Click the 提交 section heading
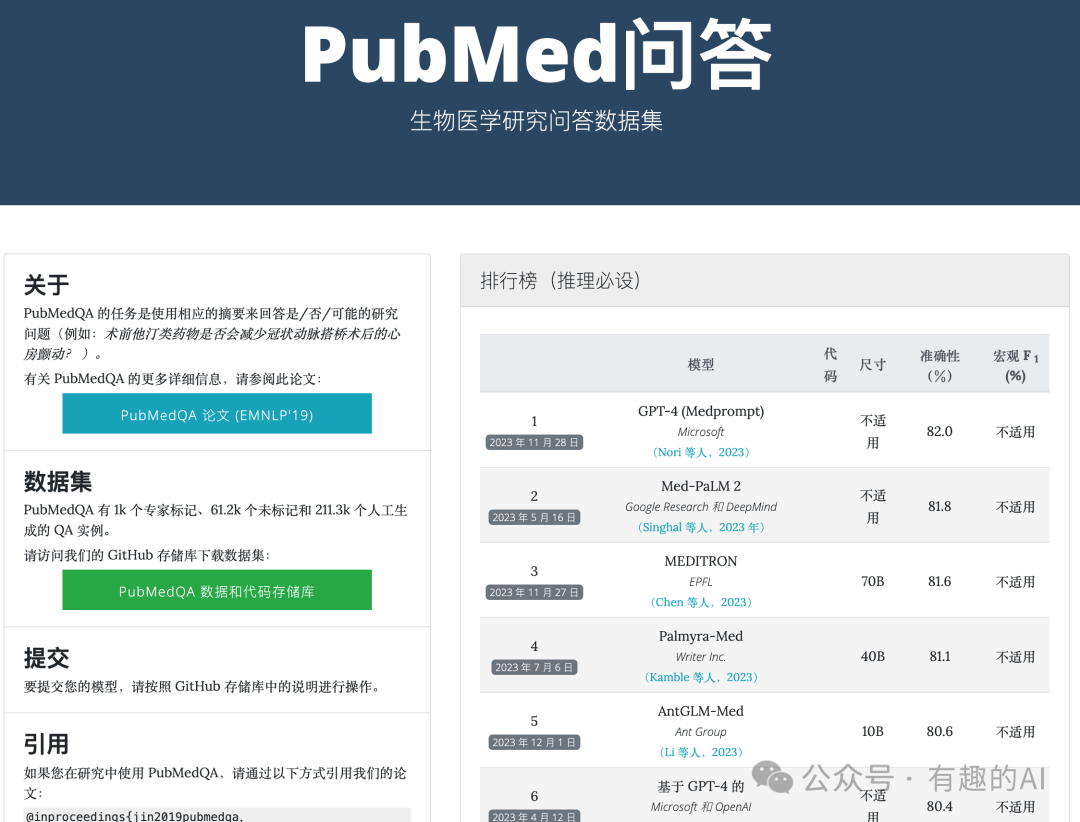Viewport: 1080px width, 822px height. click(x=46, y=658)
